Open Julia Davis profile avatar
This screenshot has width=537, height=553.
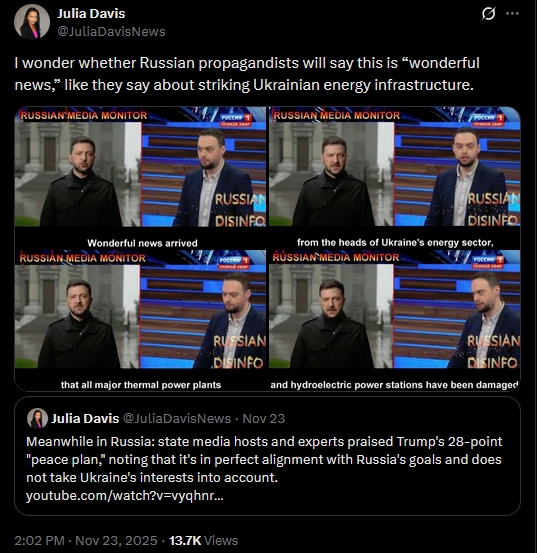pos(32,22)
